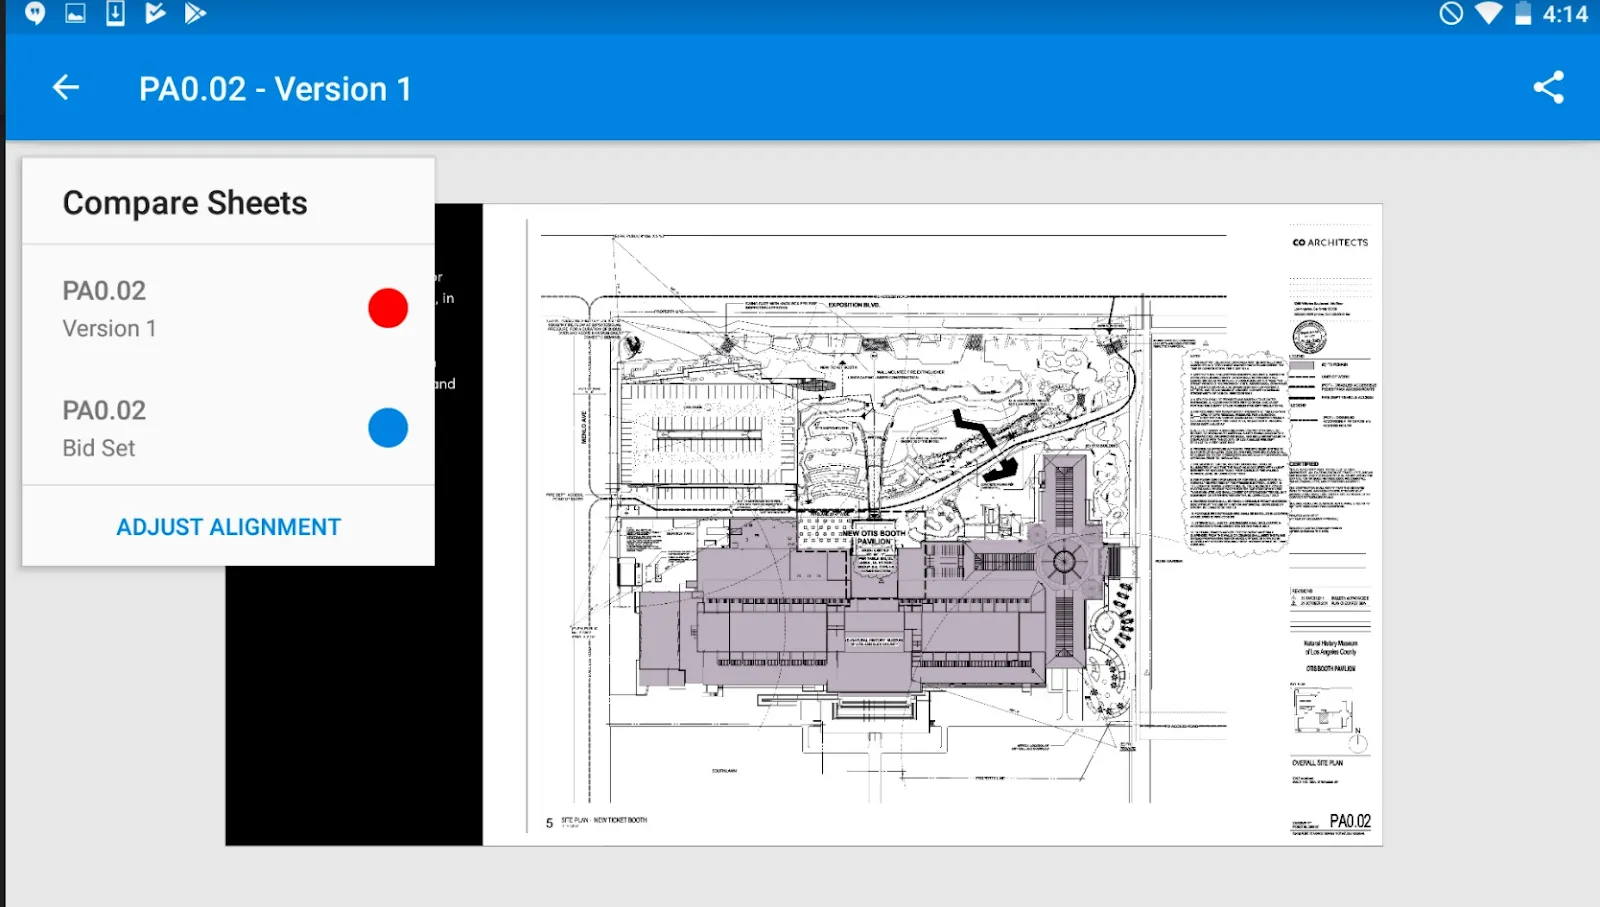The width and height of the screenshot is (1600, 907).
Task: Tap the do-not-disturb status bar icon
Action: tap(1453, 14)
